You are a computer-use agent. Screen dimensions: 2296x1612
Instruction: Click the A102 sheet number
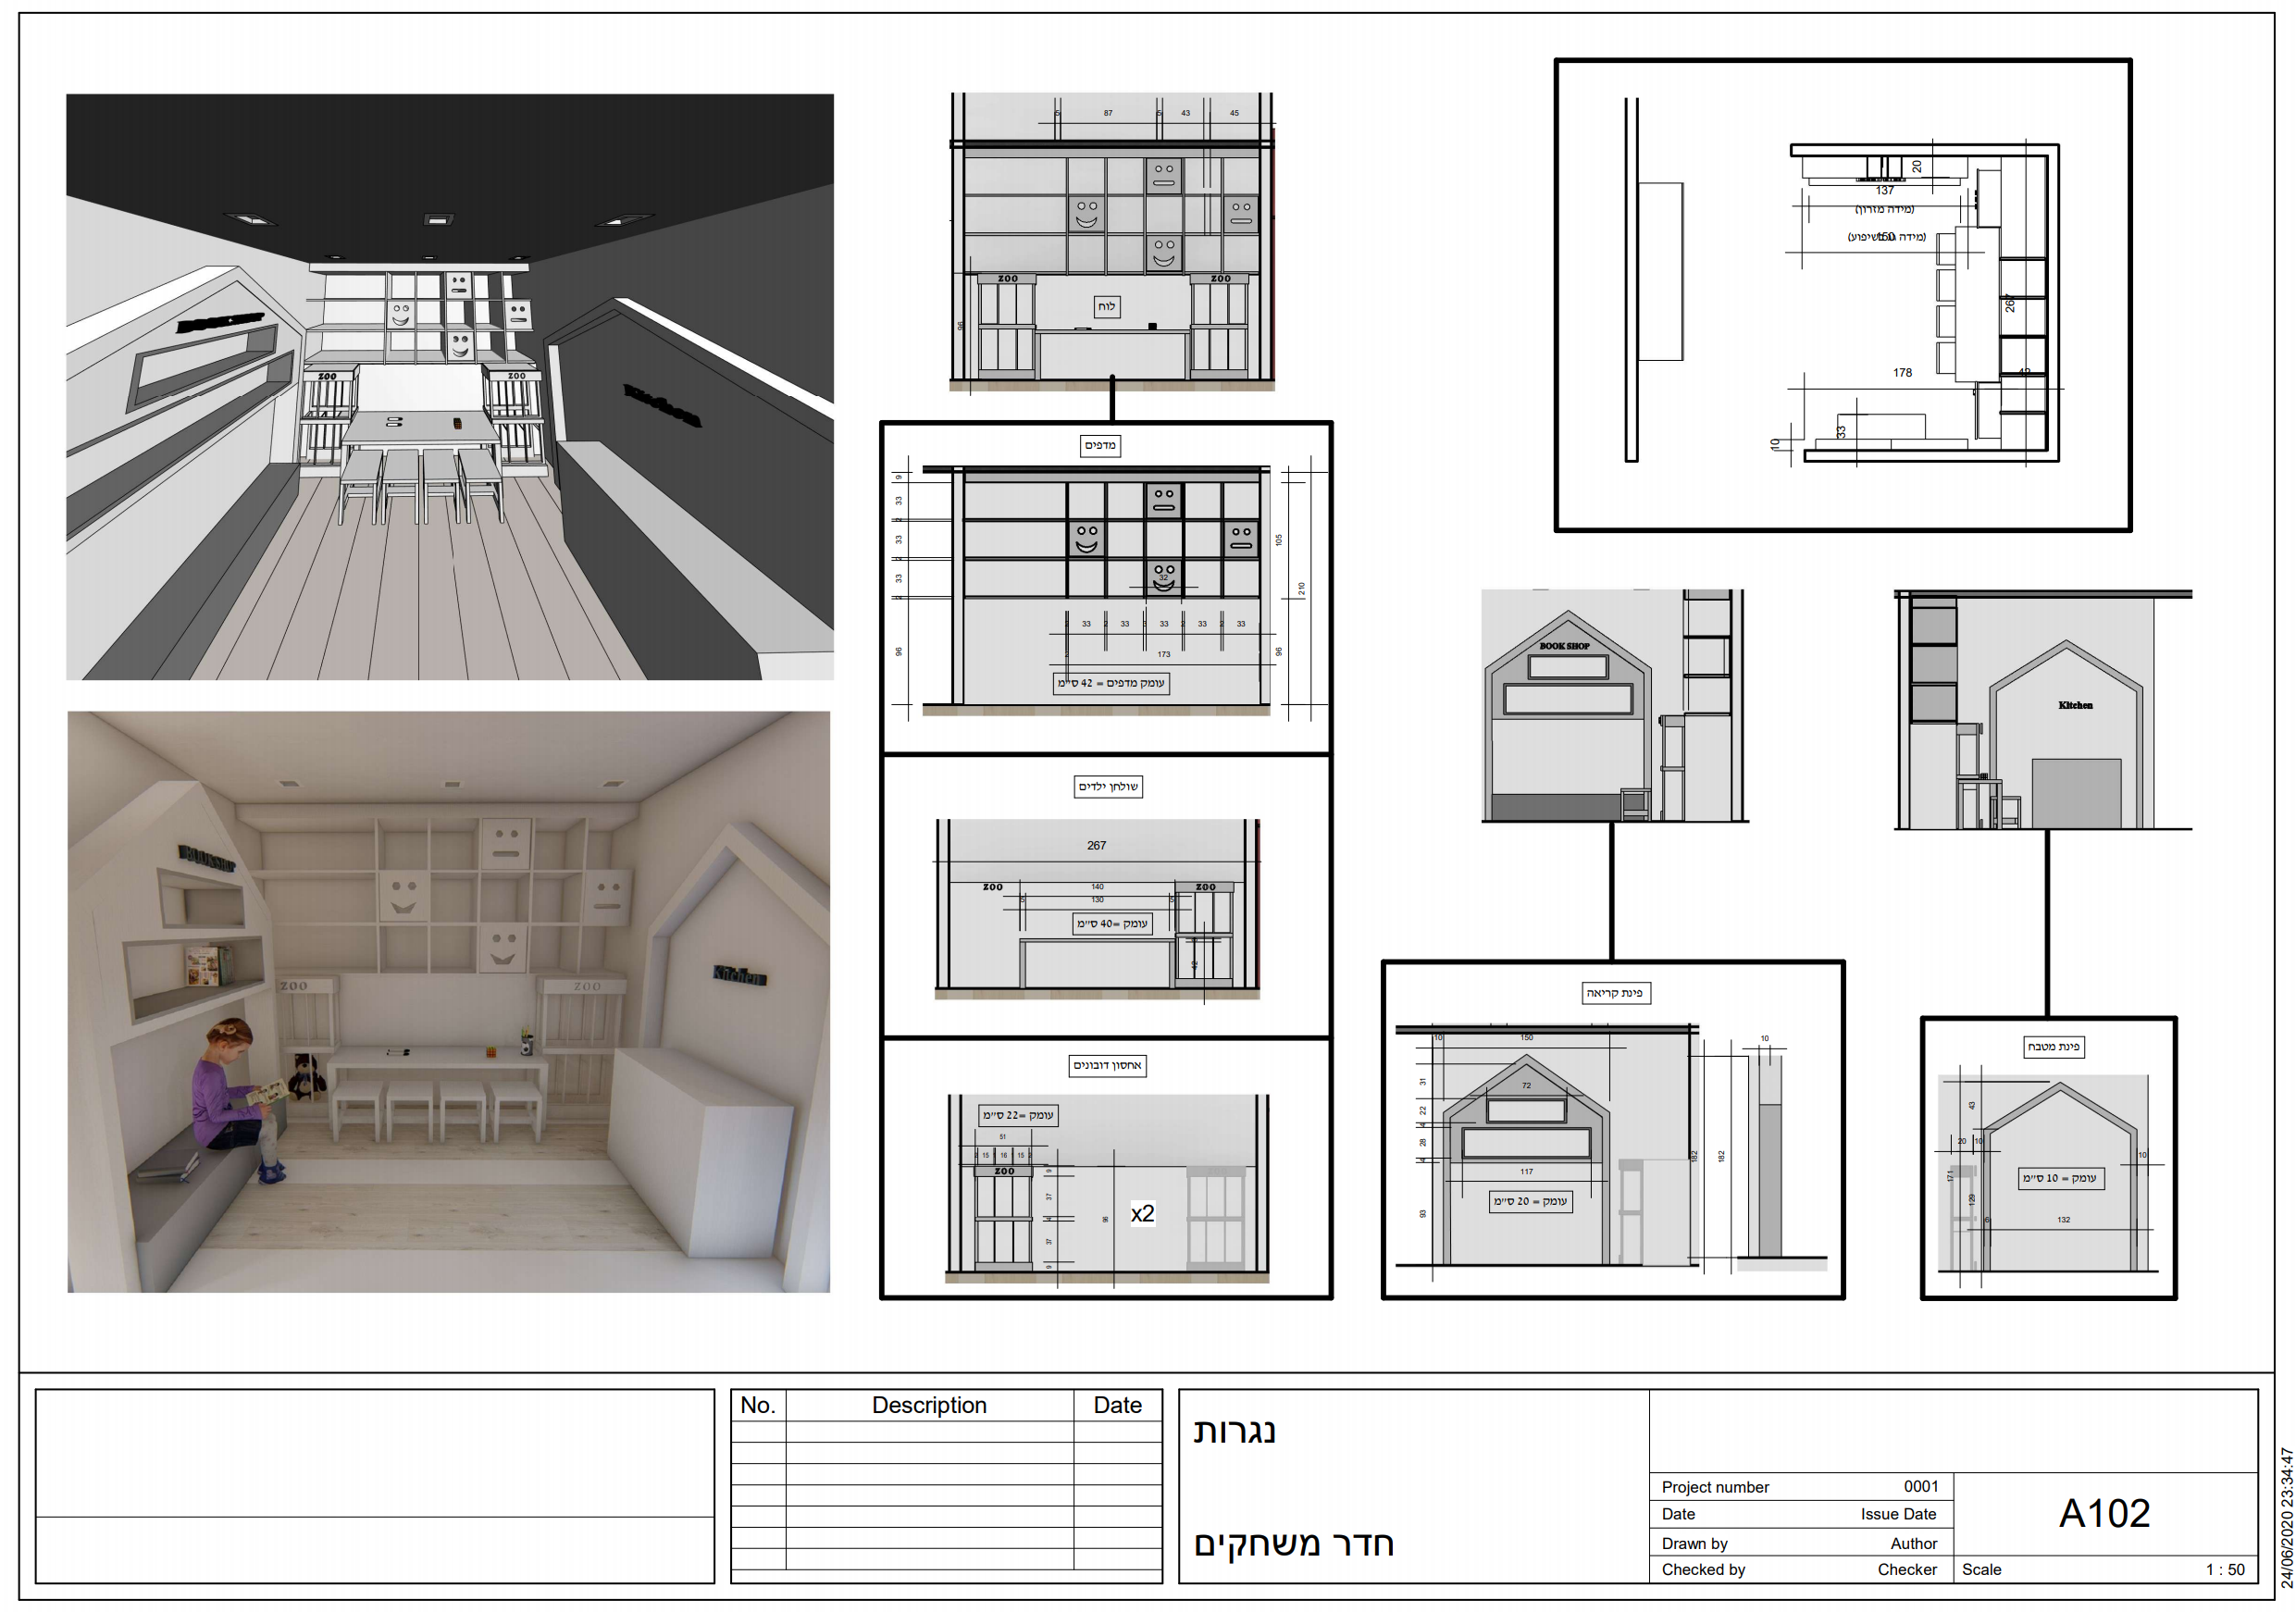2104,1514
